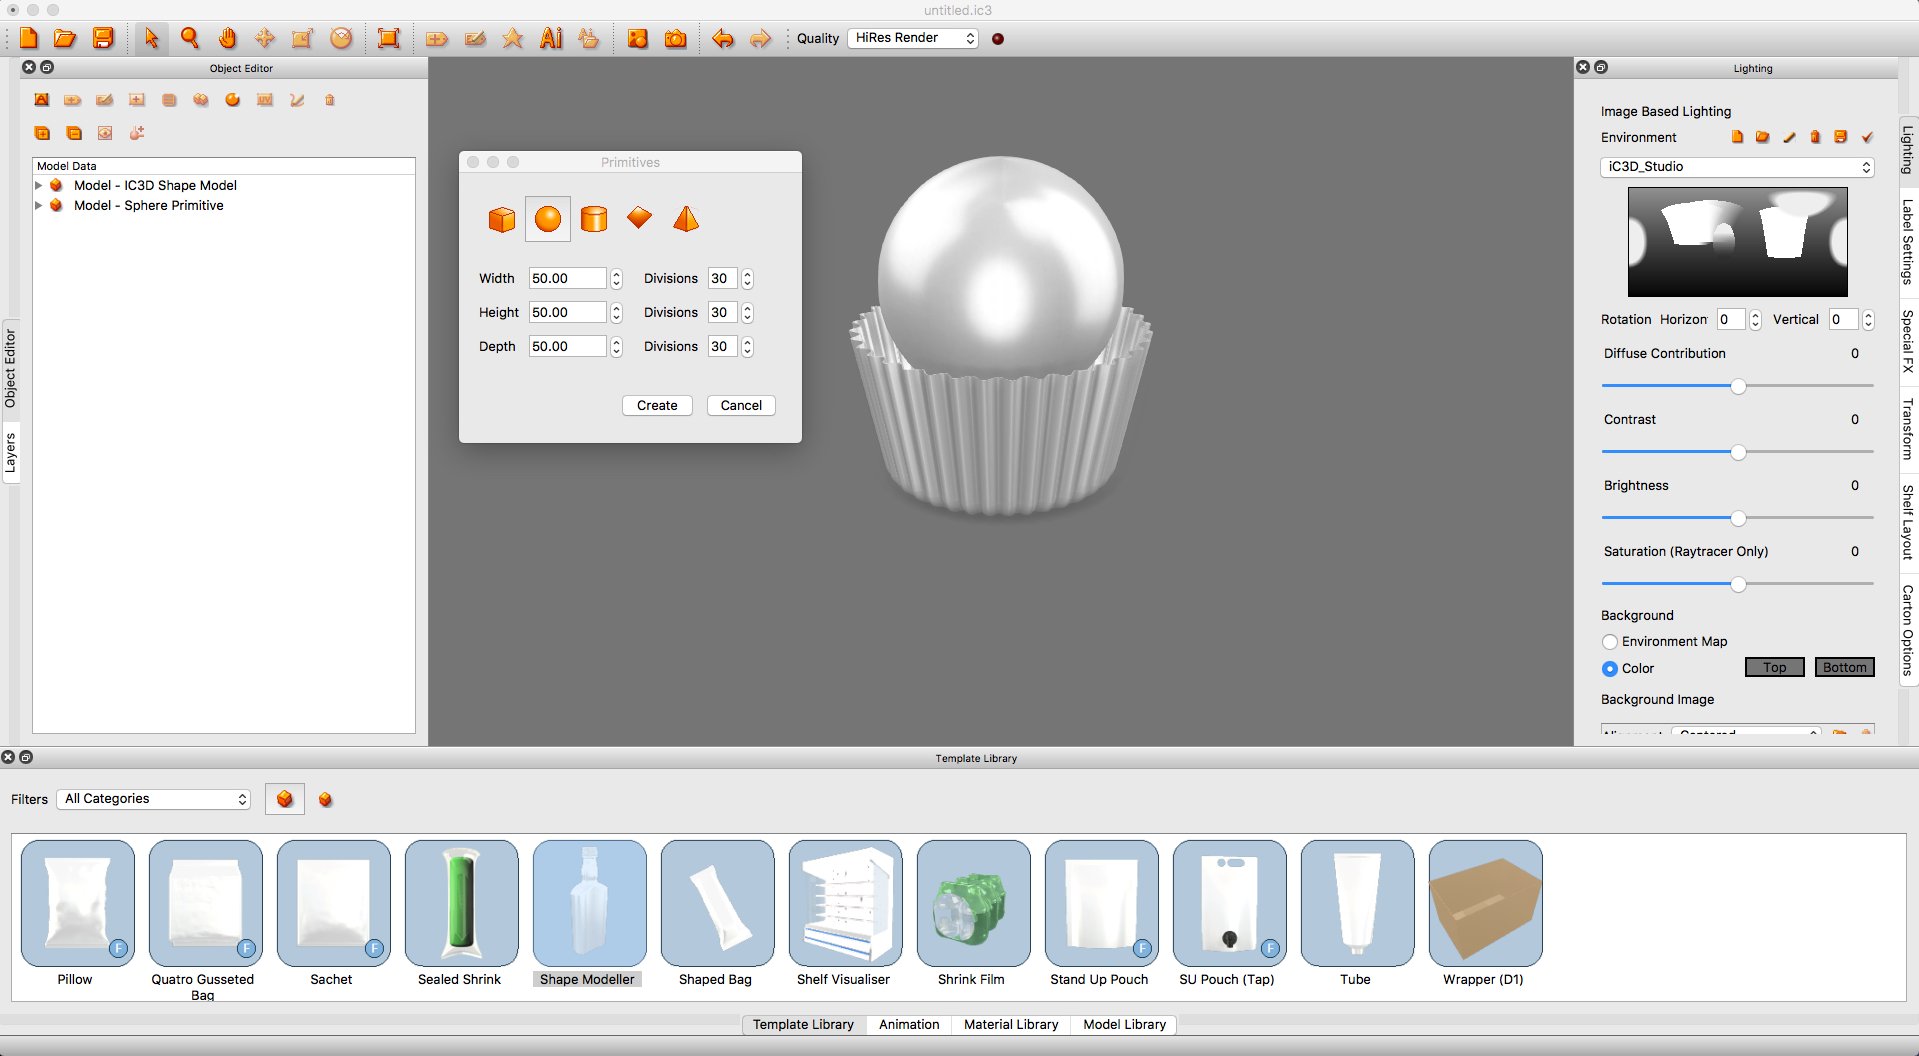Expand the Model - Sphere Primitive tree item
Image resolution: width=1919 pixels, height=1056 pixels.
(40, 205)
